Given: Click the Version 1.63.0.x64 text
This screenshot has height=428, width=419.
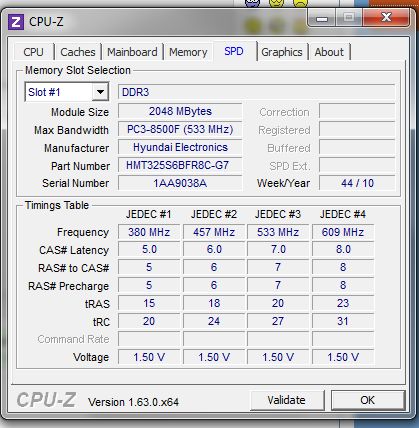Looking at the screenshot, I should (133, 402).
